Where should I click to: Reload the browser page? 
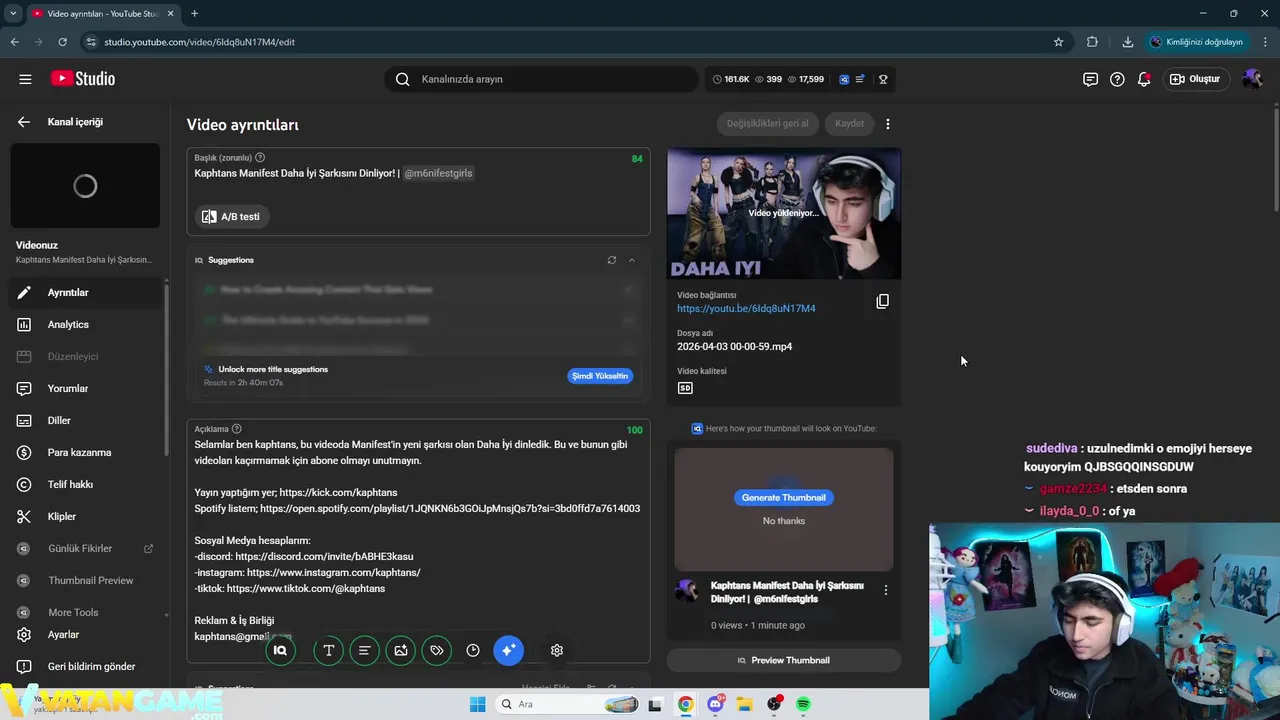click(x=62, y=42)
